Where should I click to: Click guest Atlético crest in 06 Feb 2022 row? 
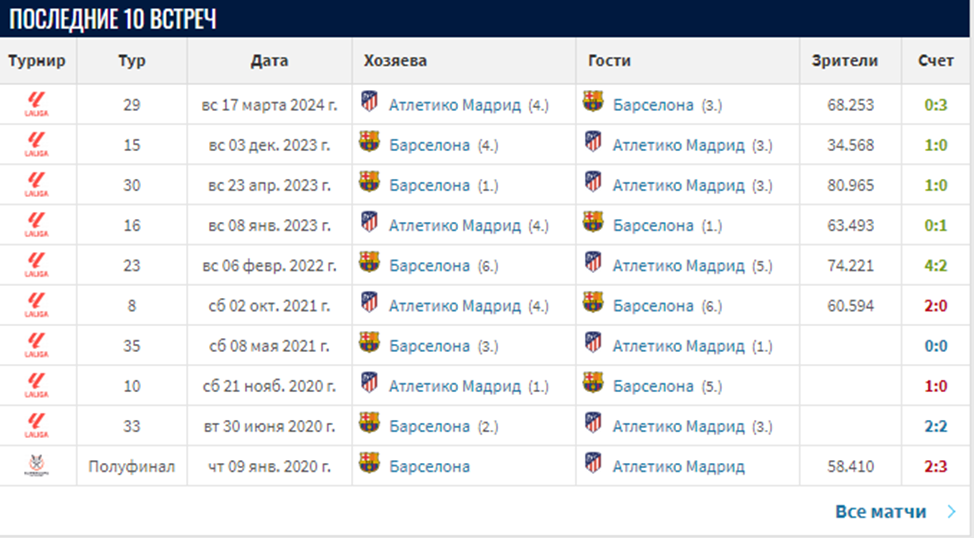point(593,263)
